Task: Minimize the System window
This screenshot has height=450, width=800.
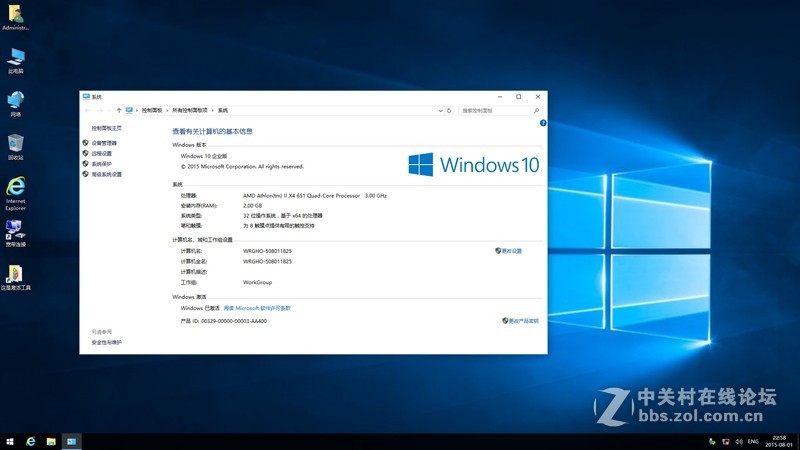Action: point(500,96)
